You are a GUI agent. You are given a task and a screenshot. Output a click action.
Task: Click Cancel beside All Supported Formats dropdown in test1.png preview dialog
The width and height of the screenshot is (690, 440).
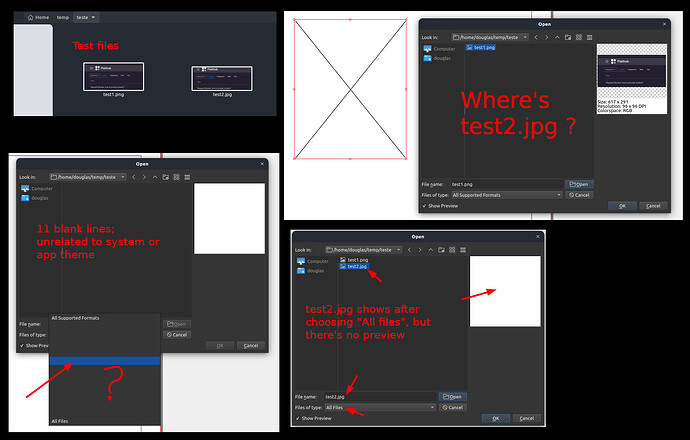click(579, 195)
